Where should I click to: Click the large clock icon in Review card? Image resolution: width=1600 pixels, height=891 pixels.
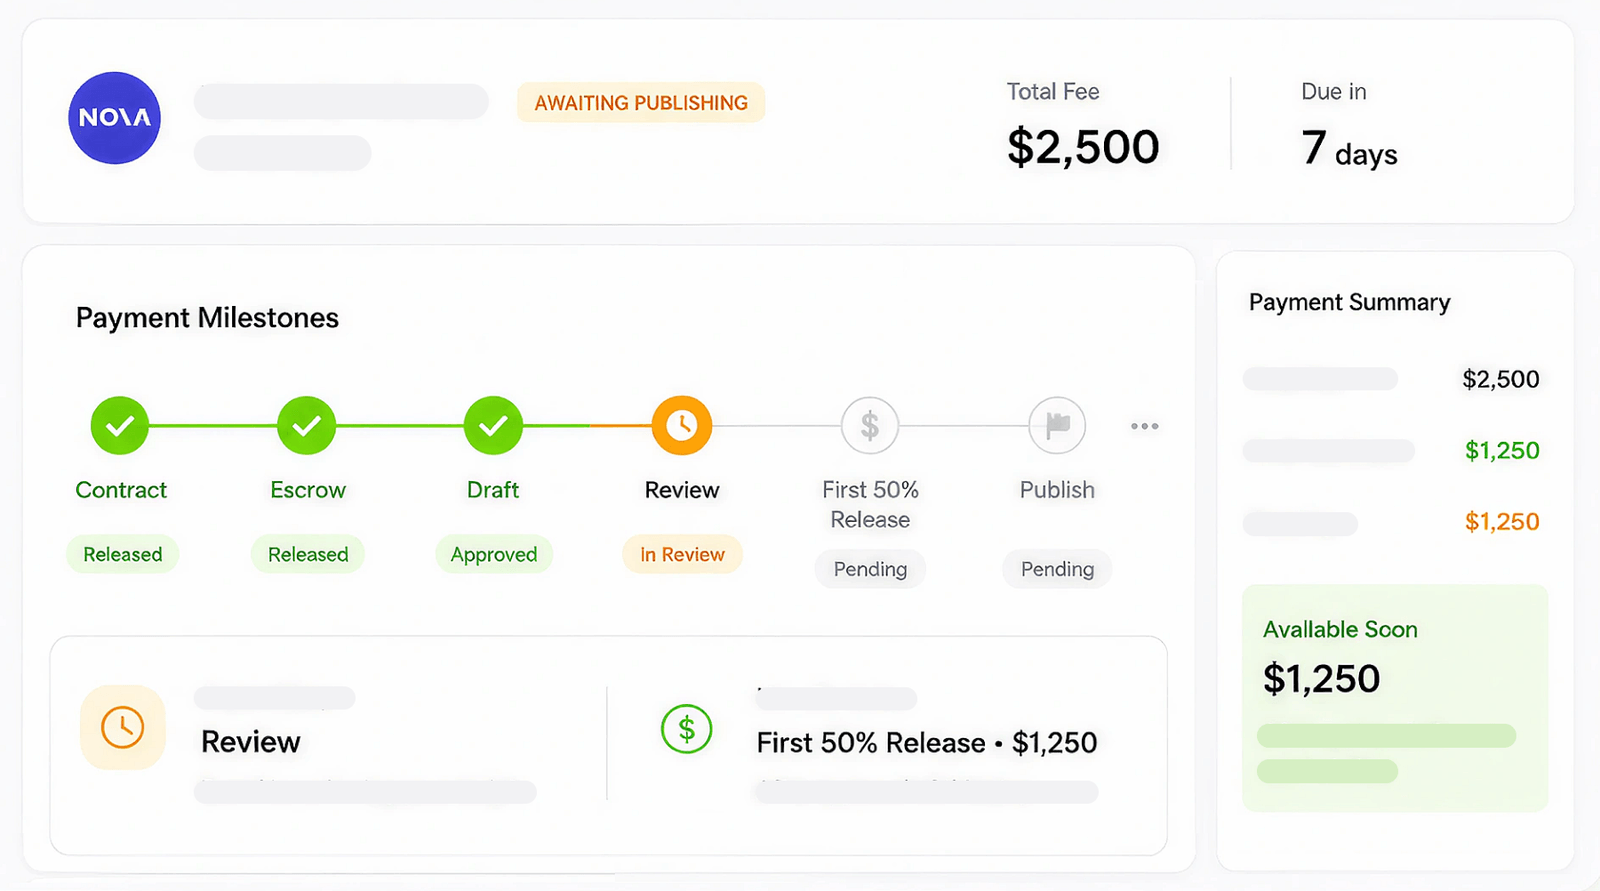123,727
